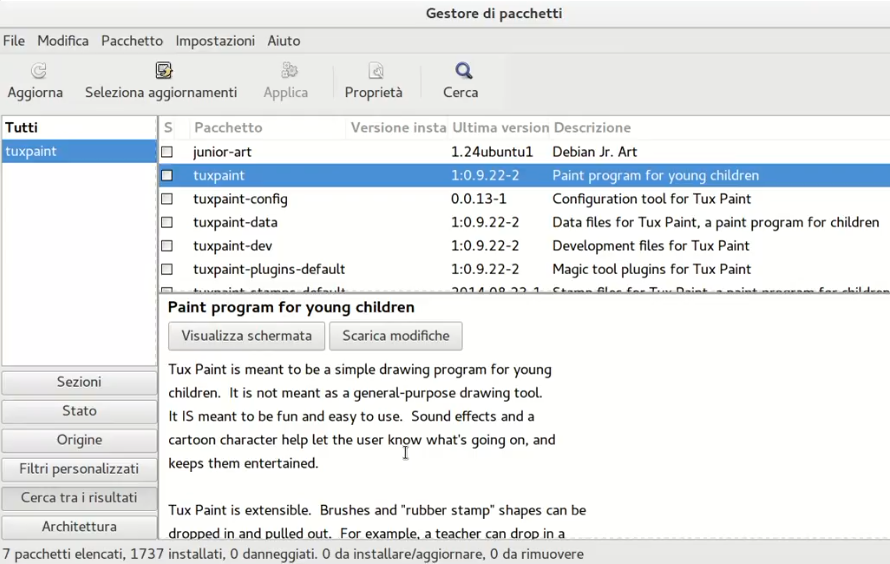Mark the tuxpaint-plugins-default checkbox
Image resolution: width=890 pixels, height=564 pixels.
tap(167, 269)
